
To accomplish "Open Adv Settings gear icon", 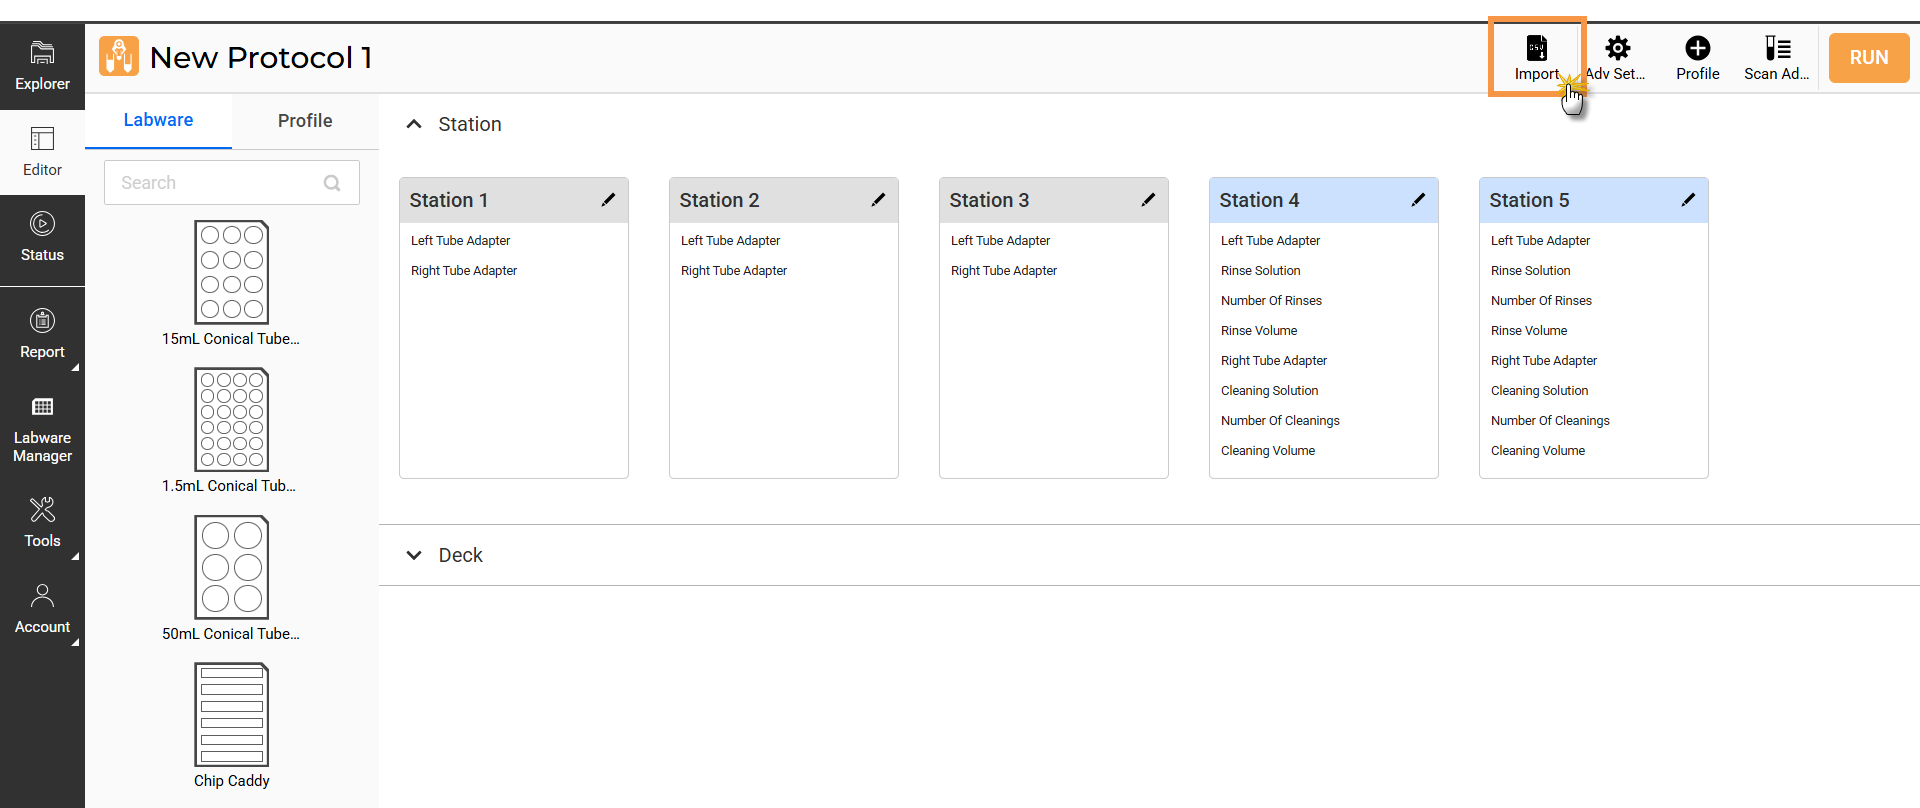I will 1617,49.
